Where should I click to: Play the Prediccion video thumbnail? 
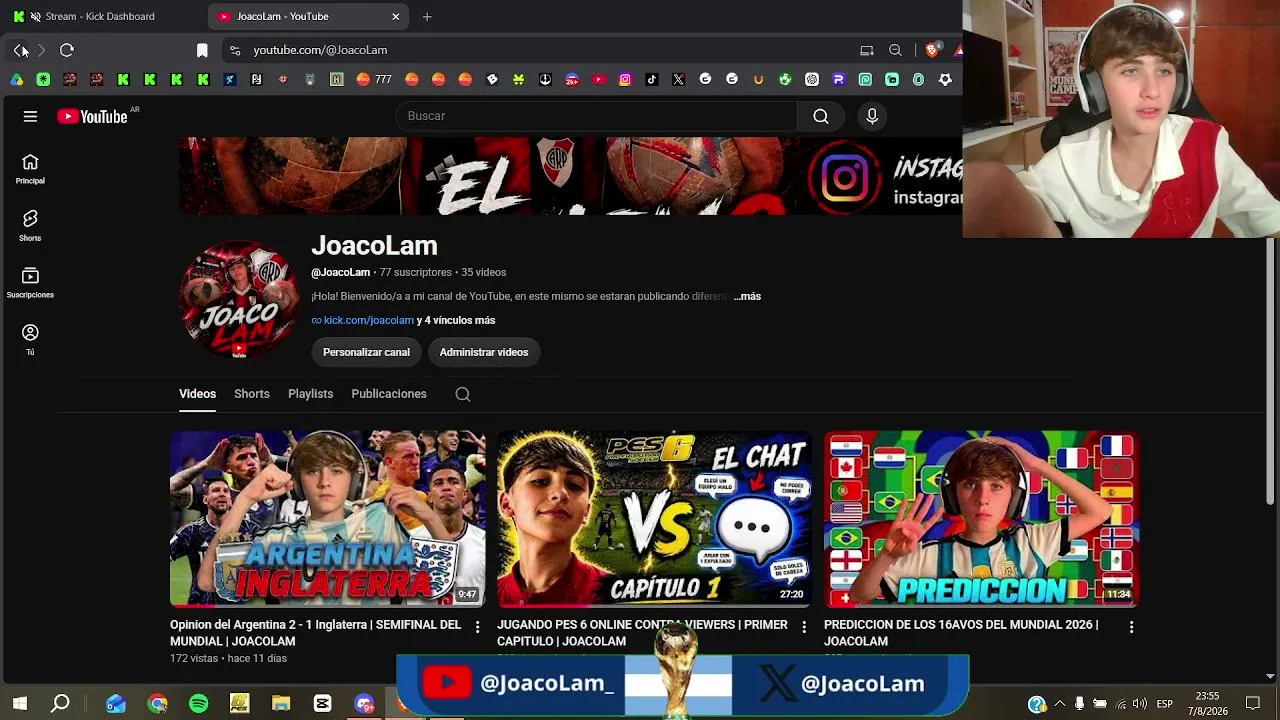click(x=981, y=519)
